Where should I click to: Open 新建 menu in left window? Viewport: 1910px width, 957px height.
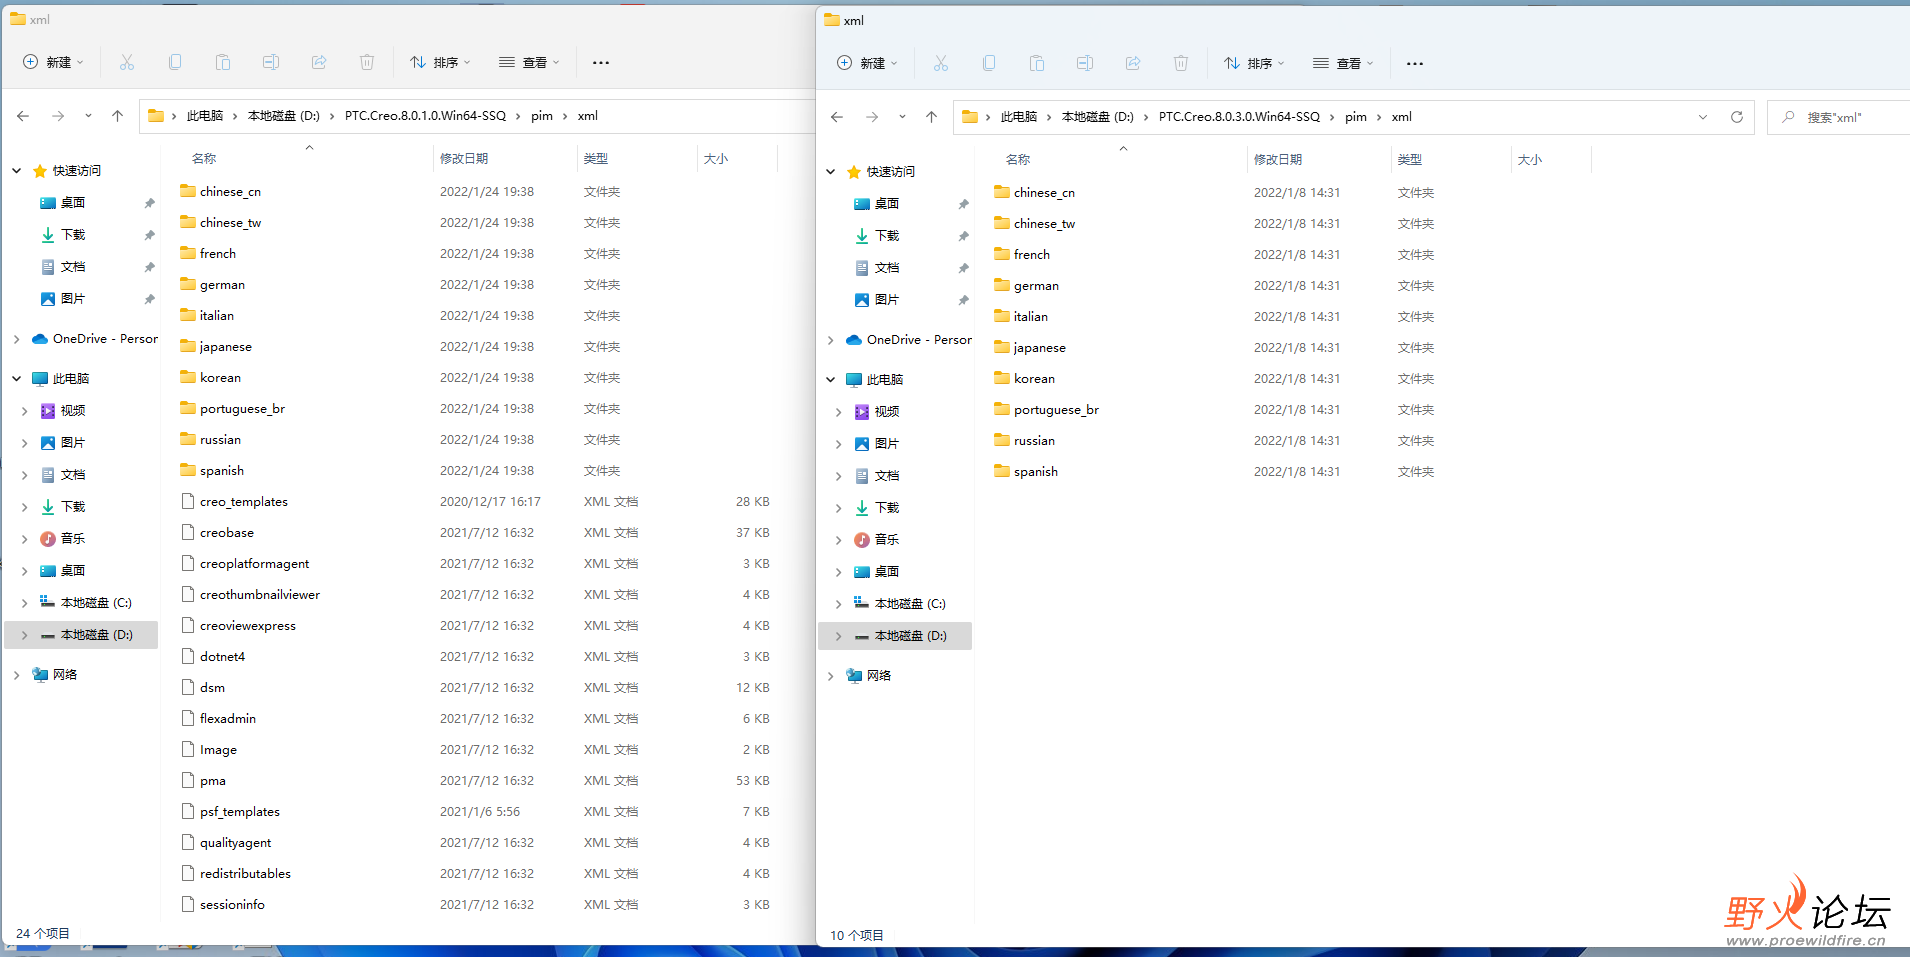pyautogui.click(x=53, y=62)
